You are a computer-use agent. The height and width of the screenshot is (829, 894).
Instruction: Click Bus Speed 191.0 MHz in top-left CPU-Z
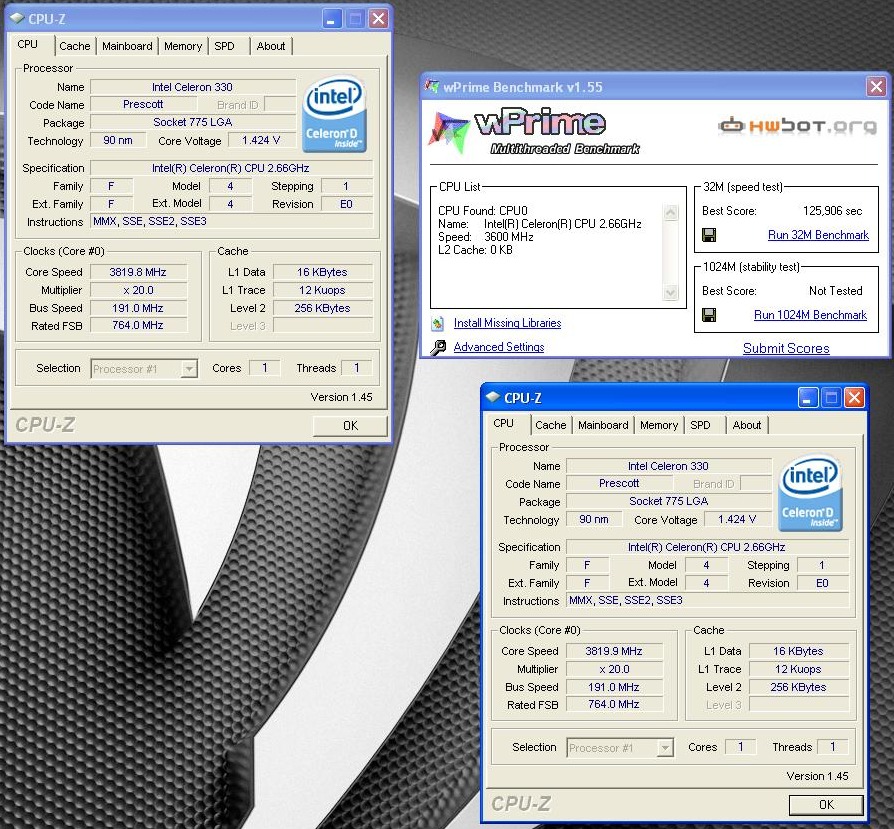(138, 308)
